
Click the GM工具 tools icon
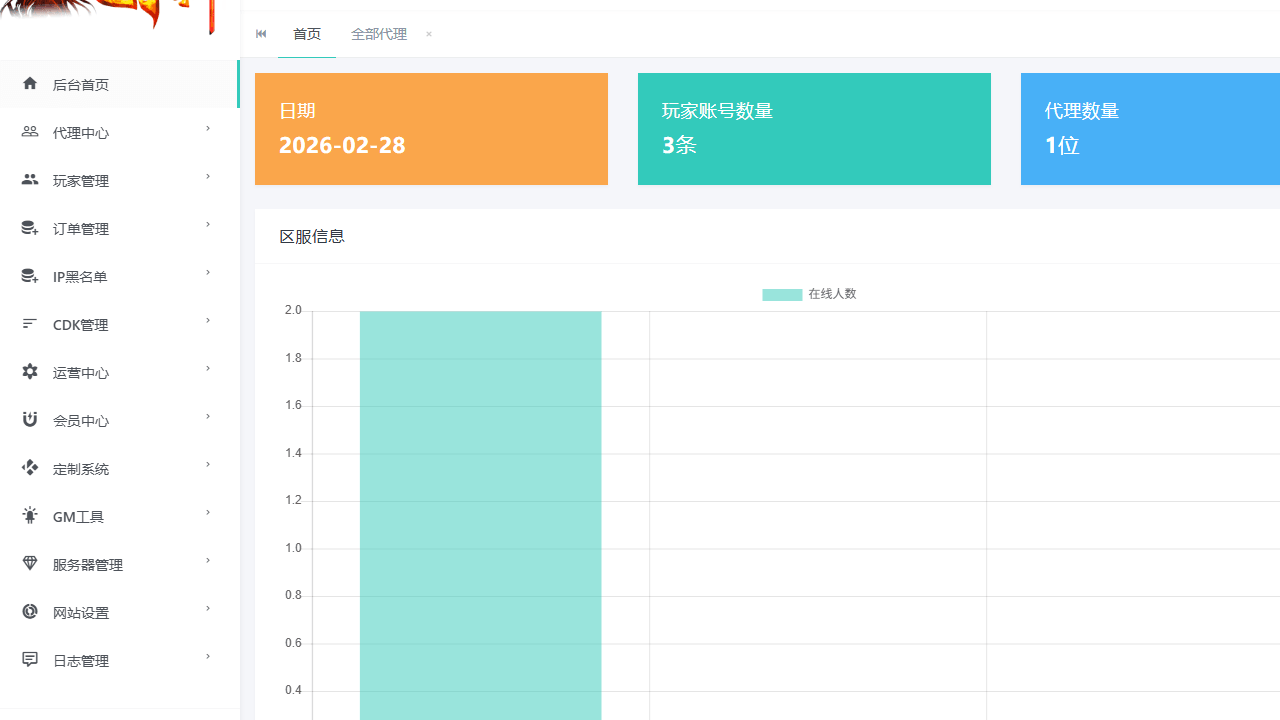29,514
